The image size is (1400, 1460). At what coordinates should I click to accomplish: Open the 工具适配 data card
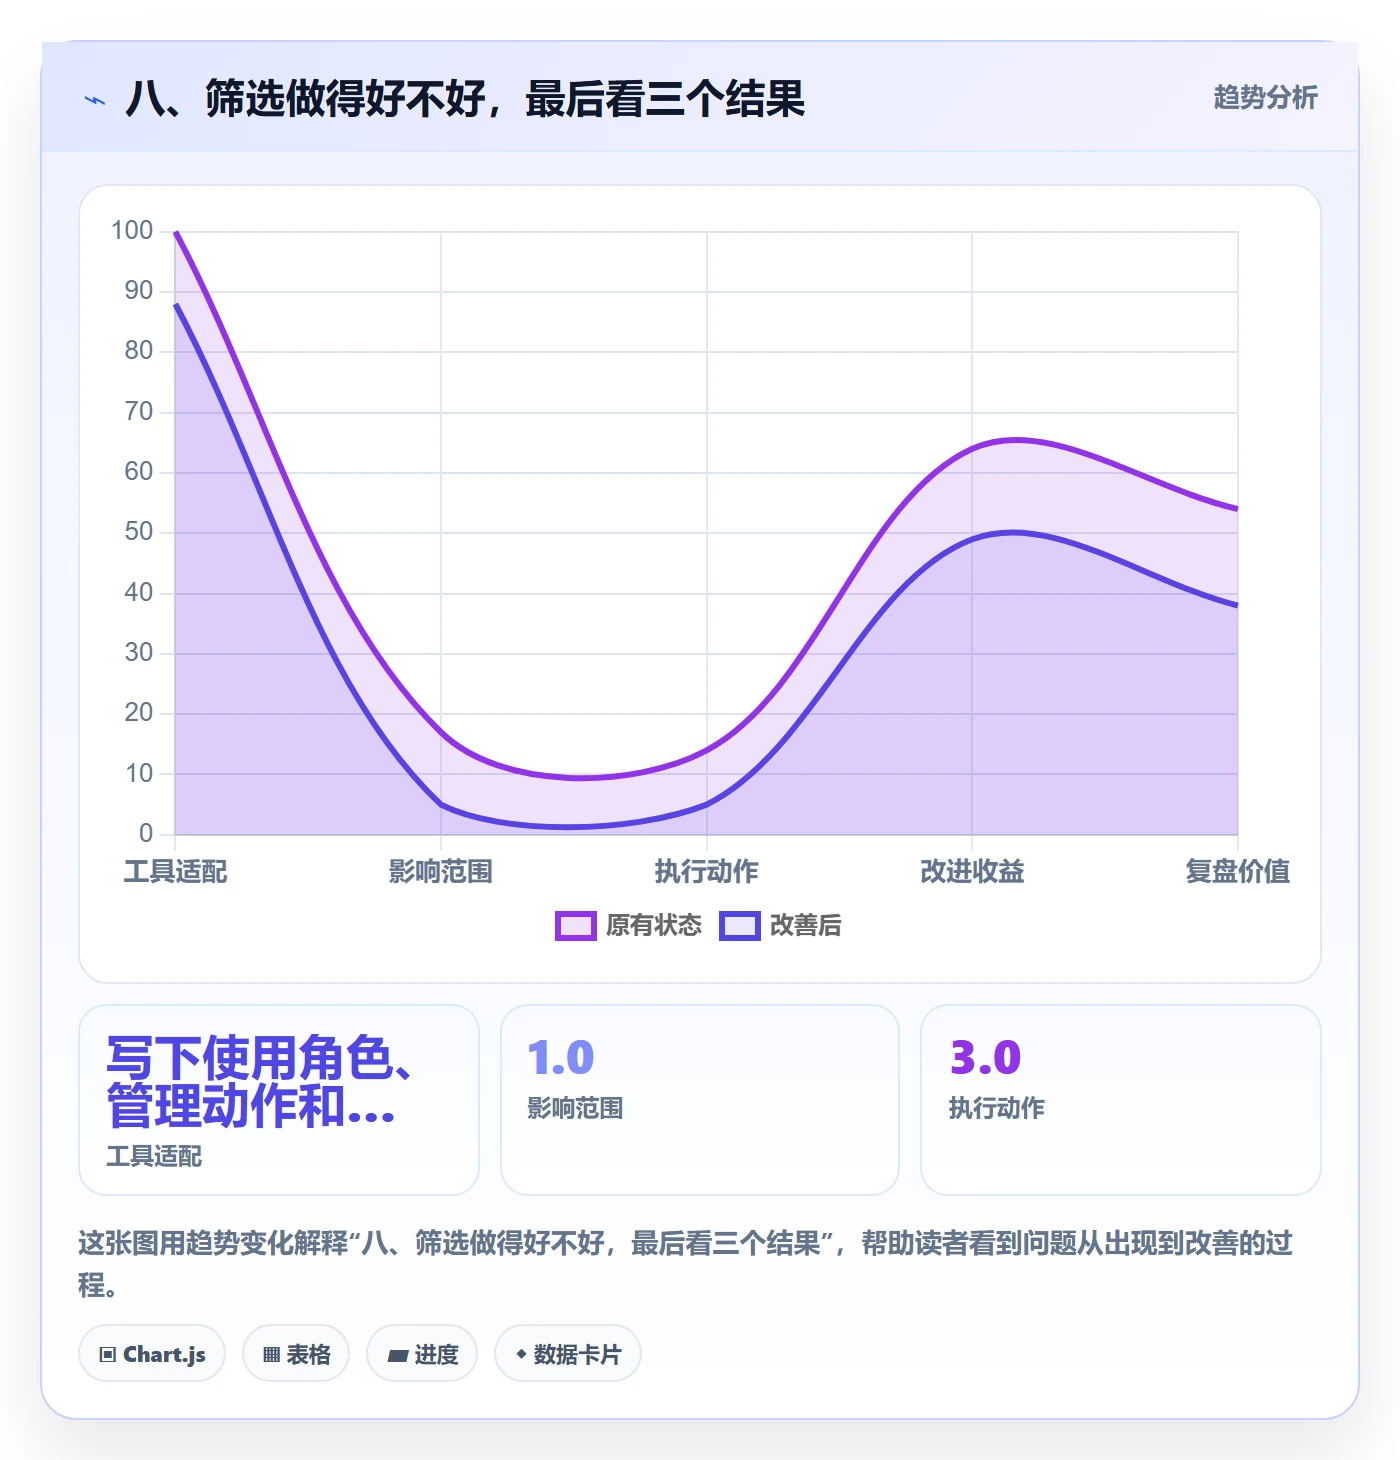tap(279, 1100)
